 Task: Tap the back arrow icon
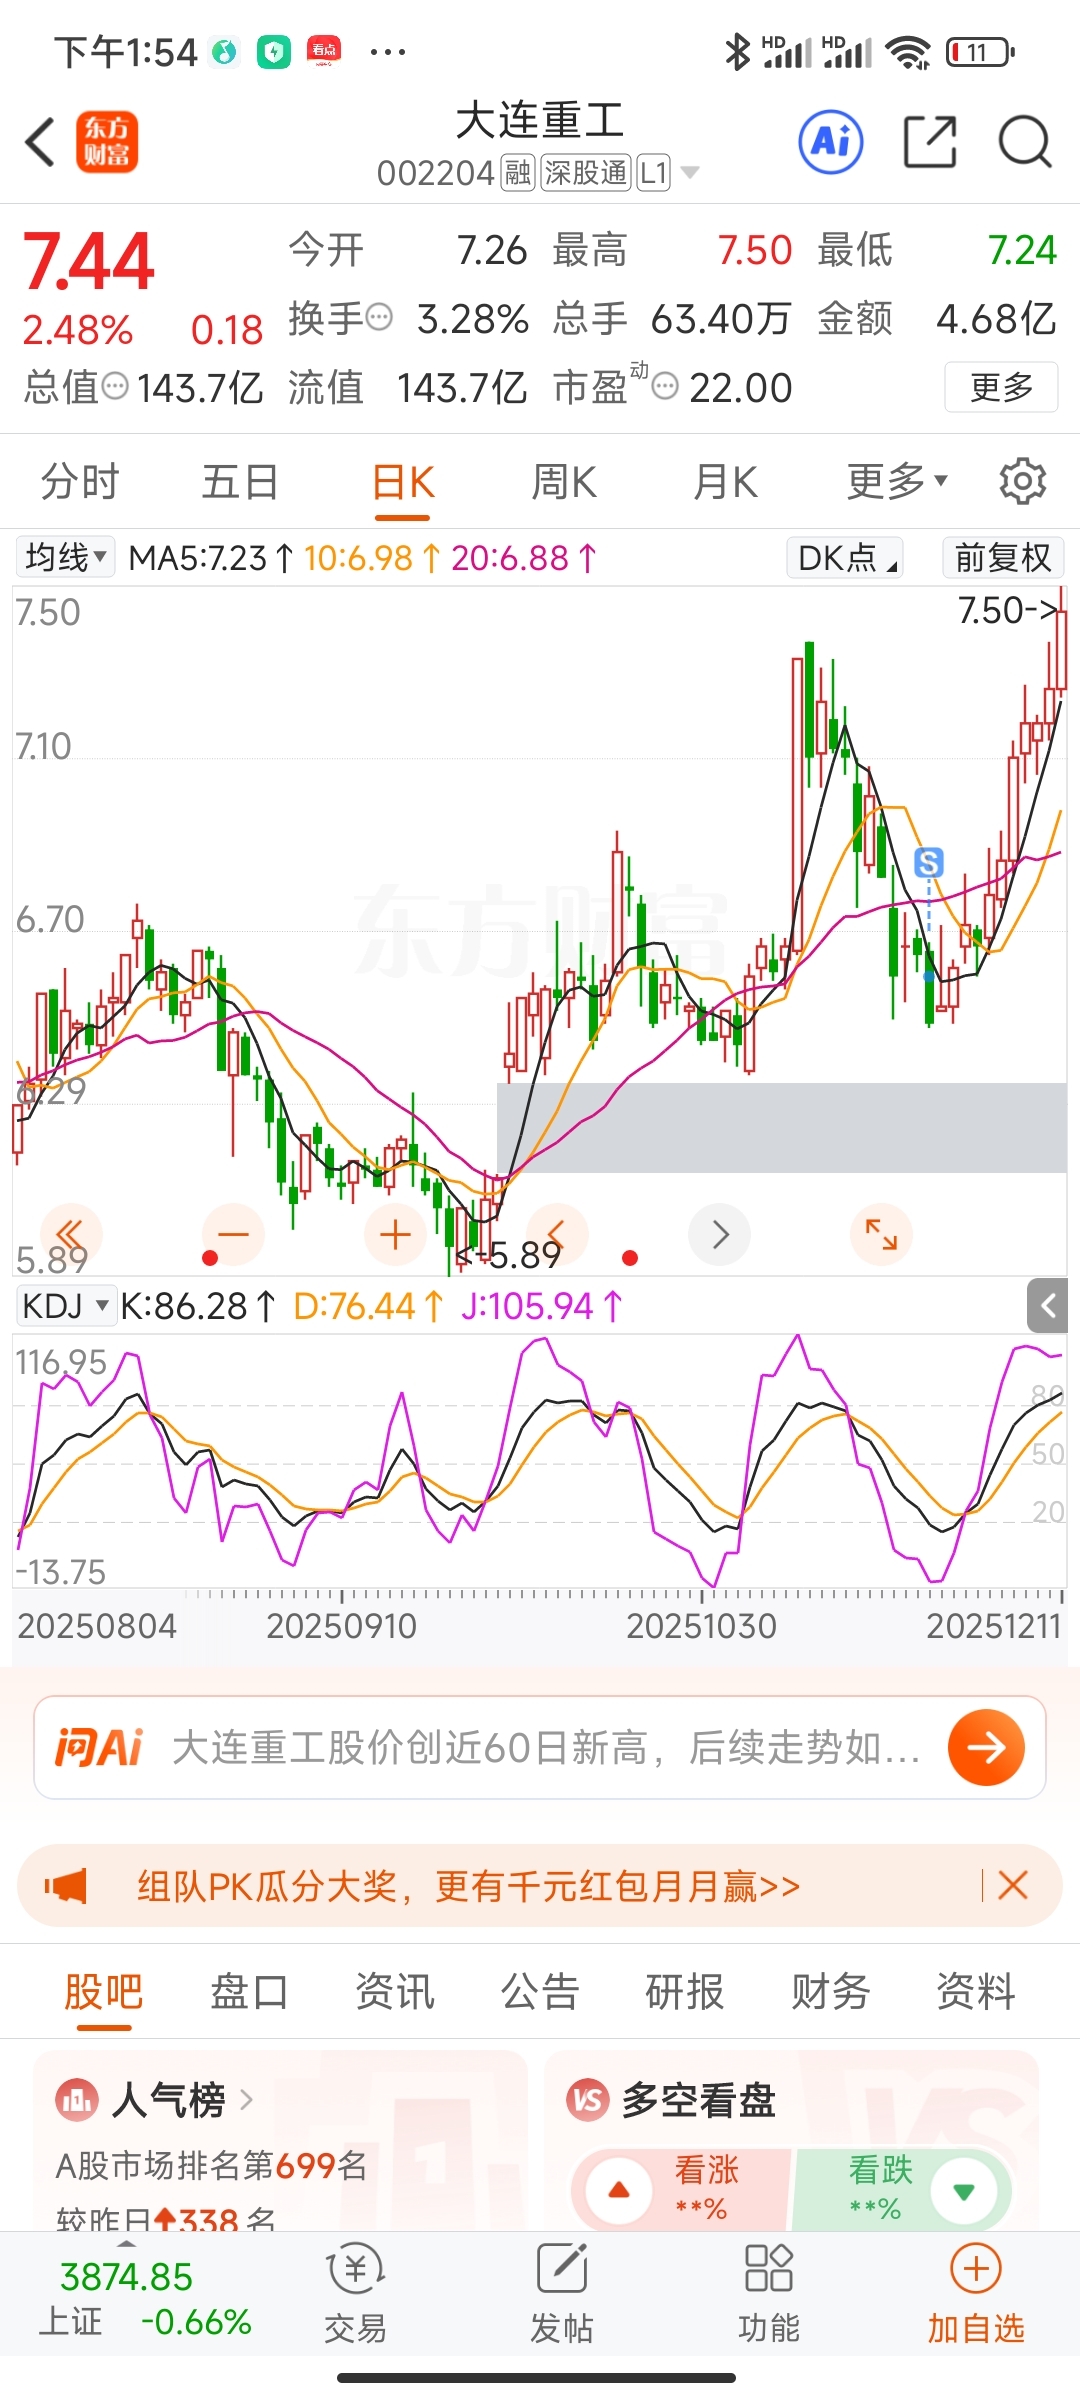pos(40,141)
